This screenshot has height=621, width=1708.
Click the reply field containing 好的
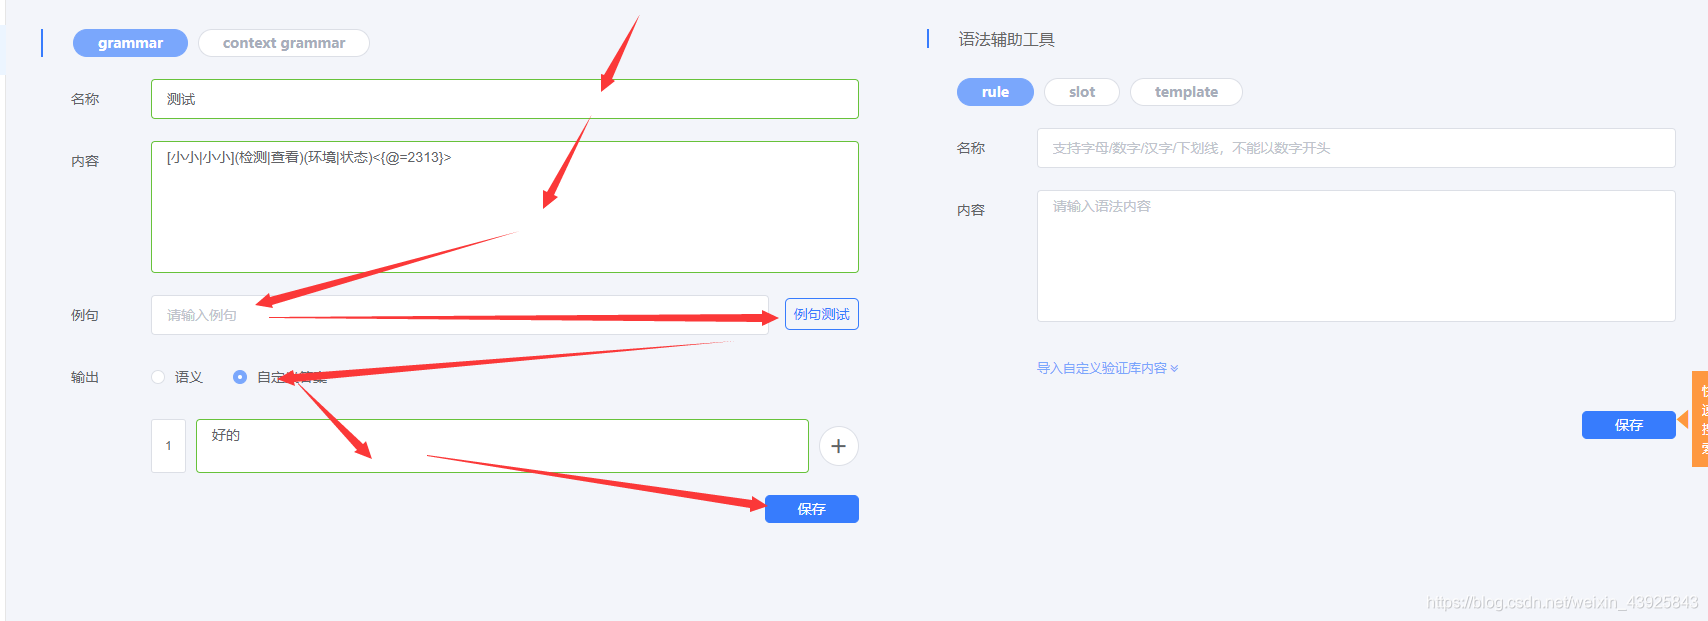502,446
